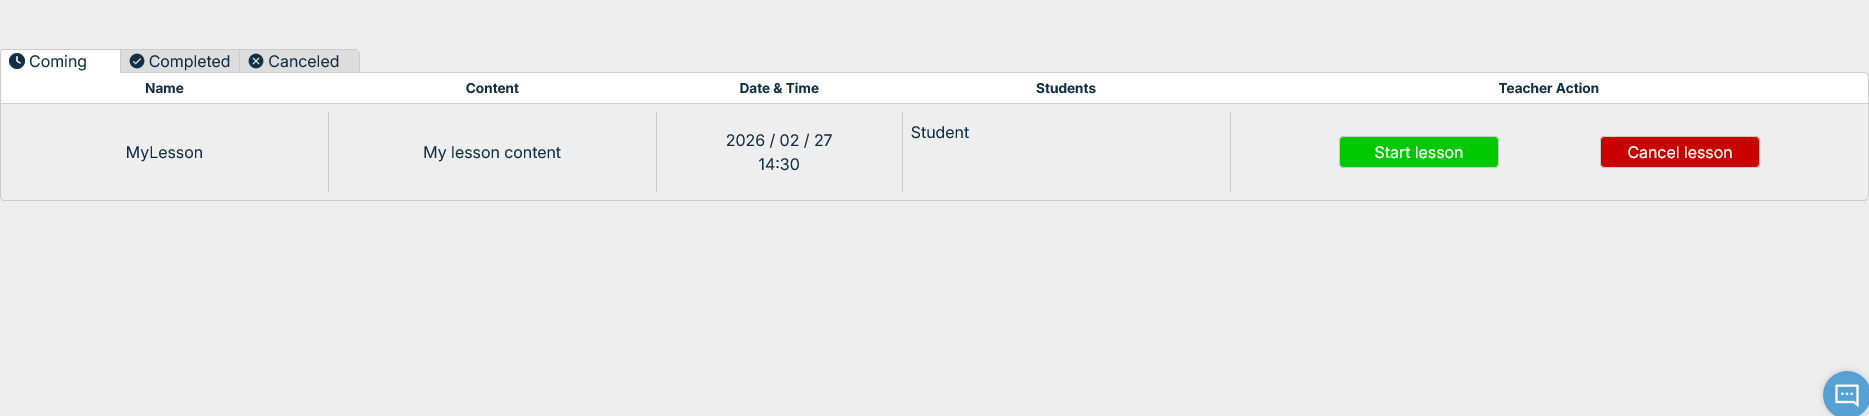Click the Date & Time column header
The width and height of the screenshot is (1869, 416).
coord(779,88)
